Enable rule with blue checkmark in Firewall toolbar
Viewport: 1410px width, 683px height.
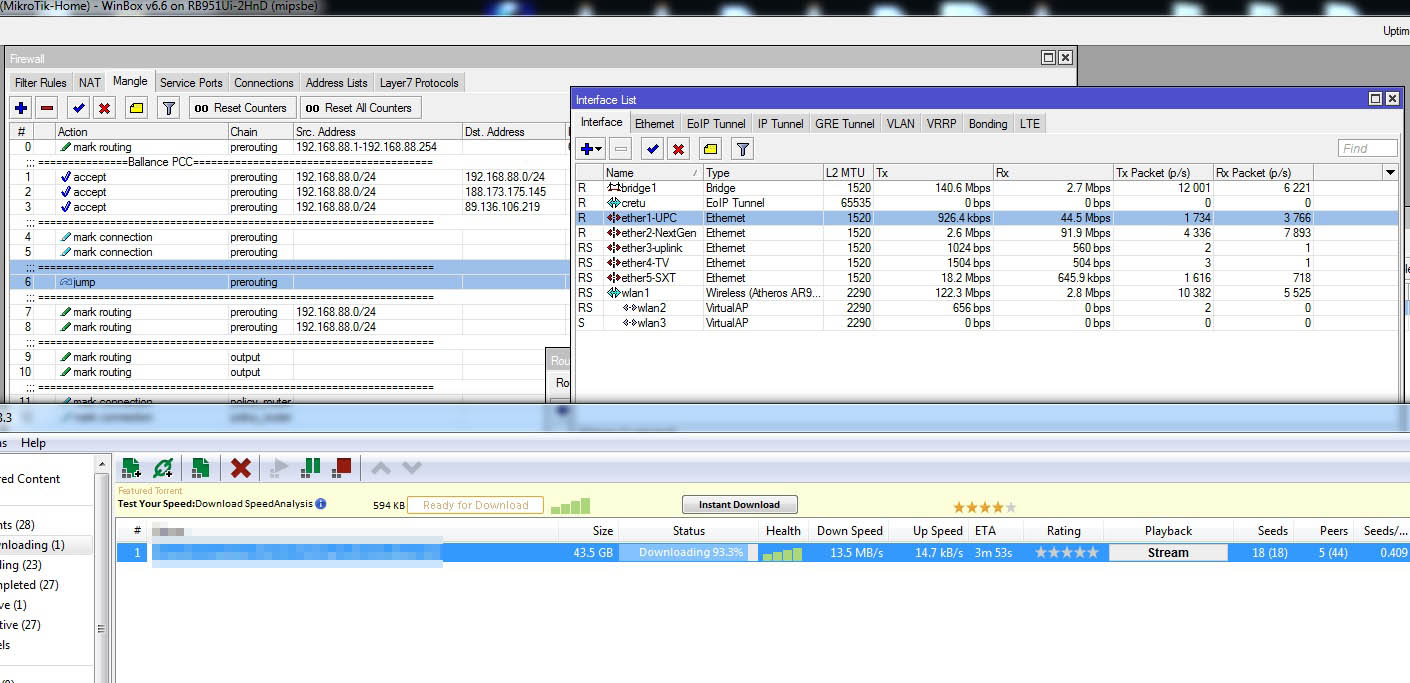tap(79, 108)
